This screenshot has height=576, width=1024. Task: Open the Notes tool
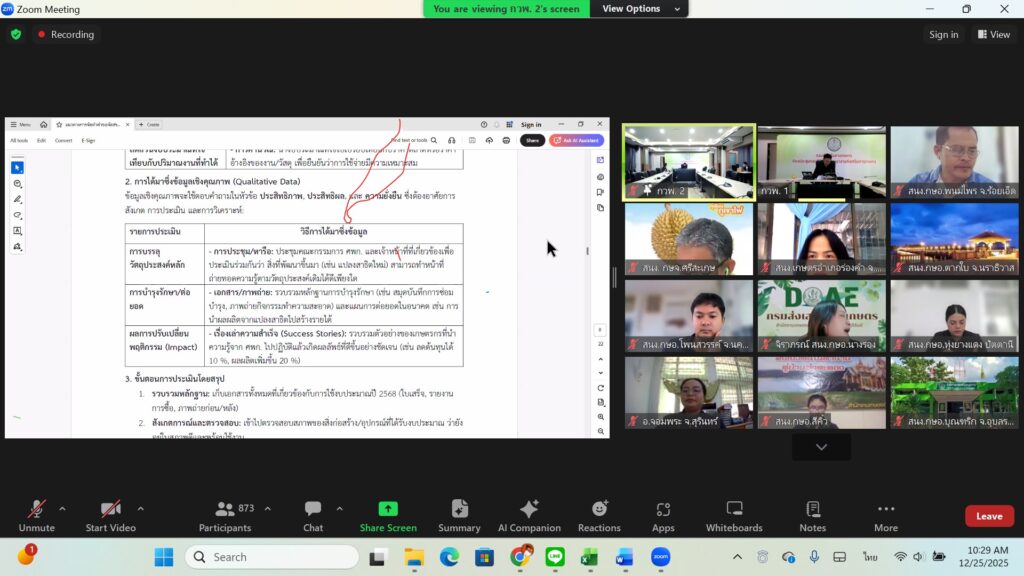click(x=812, y=516)
